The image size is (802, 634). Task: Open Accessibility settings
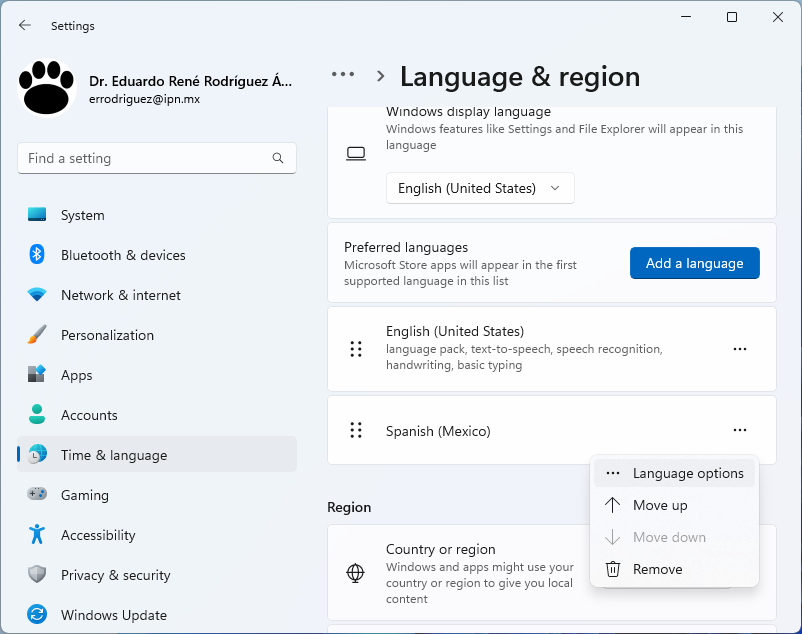[x=98, y=535]
